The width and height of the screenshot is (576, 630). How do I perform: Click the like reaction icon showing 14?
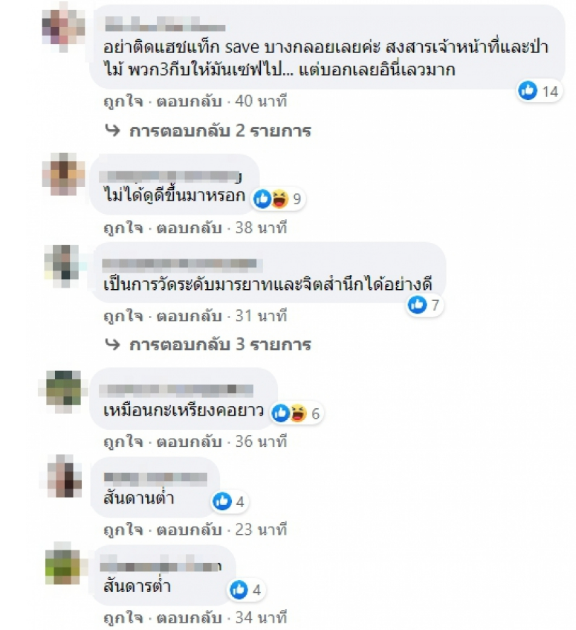[527, 90]
